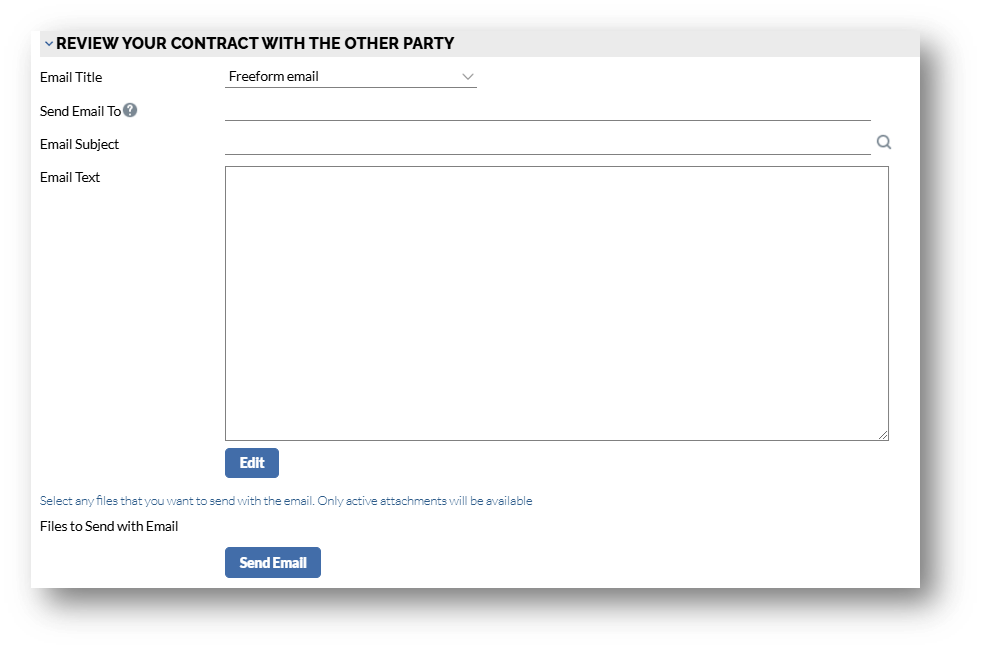
Task: Collapse the Review Your Contract section chevron
Action: point(48,44)
